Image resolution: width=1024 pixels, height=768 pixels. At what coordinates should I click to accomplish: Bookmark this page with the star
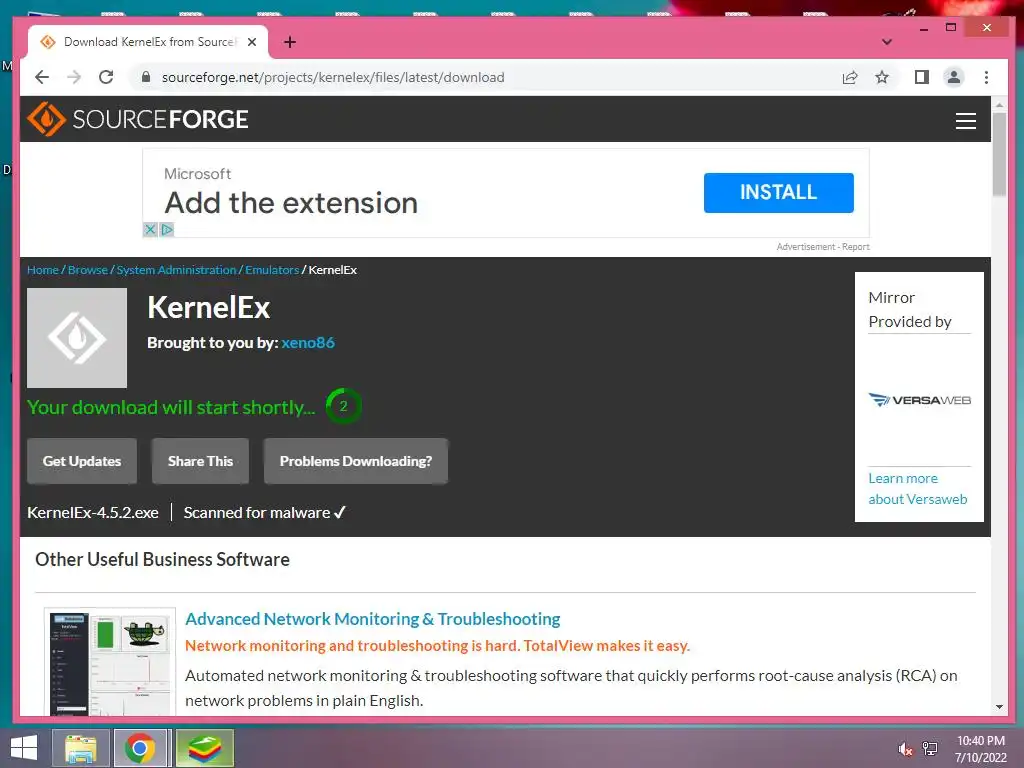(x=882, y=77)
